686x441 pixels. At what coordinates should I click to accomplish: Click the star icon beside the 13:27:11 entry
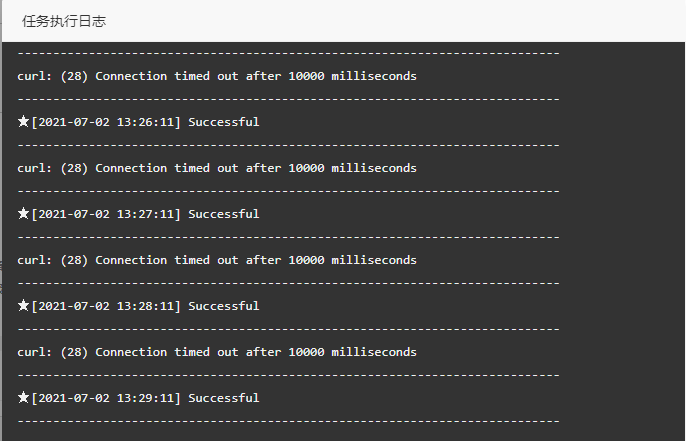tap(24, 214)
